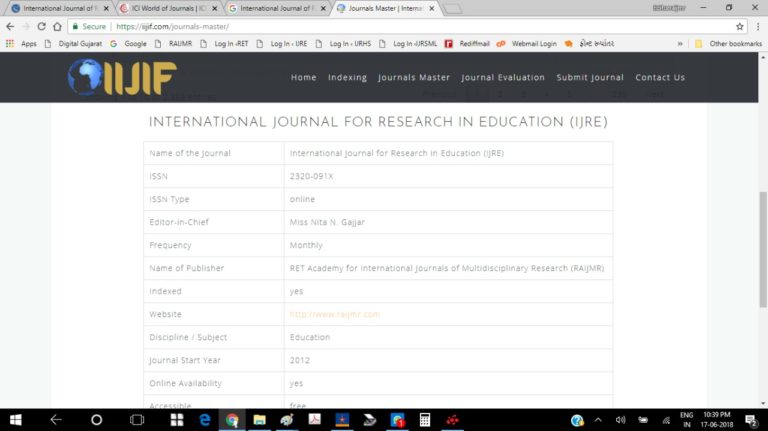The image size is (768, 431).
Task: Show hidden system tray icons chevron
Action: point(598,420)
